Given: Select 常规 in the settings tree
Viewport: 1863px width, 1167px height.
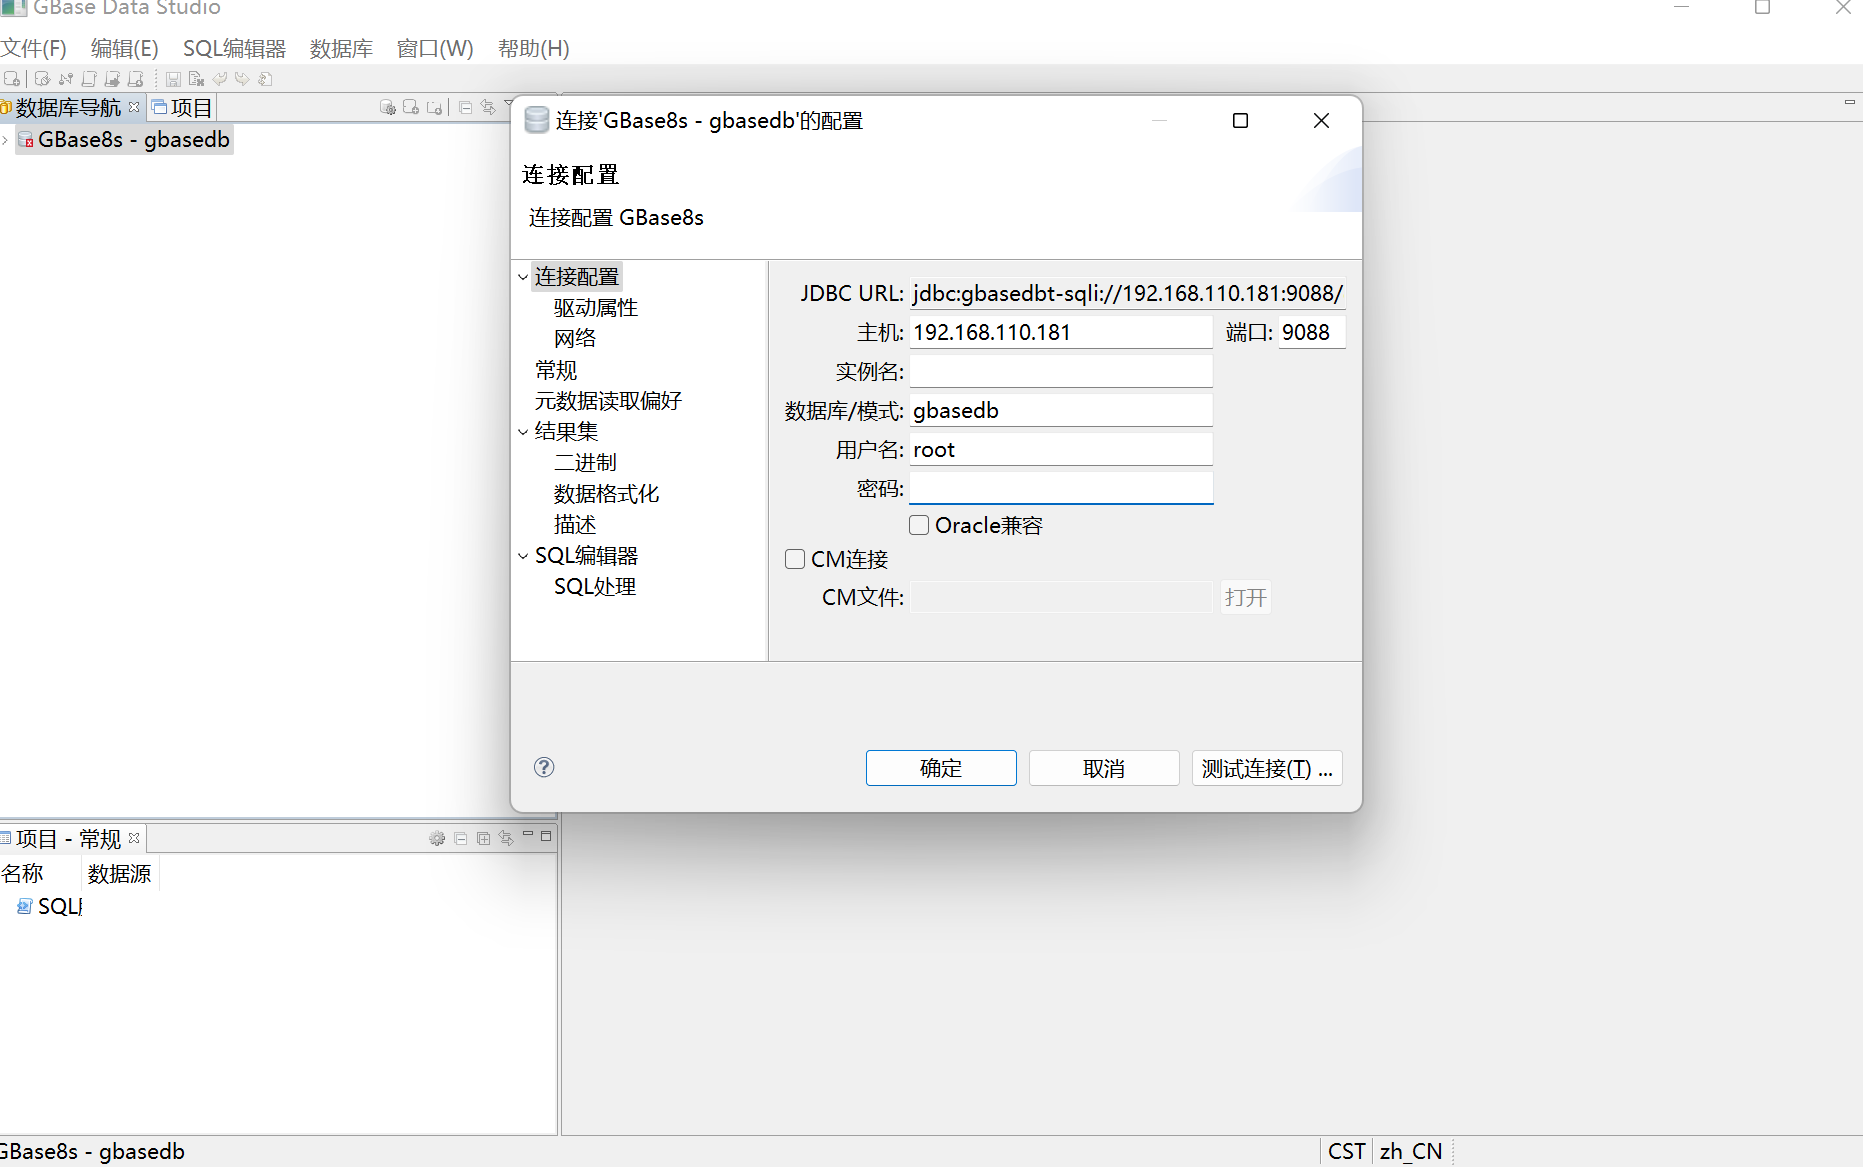Looking at the screenshot, I should [556, 370].
